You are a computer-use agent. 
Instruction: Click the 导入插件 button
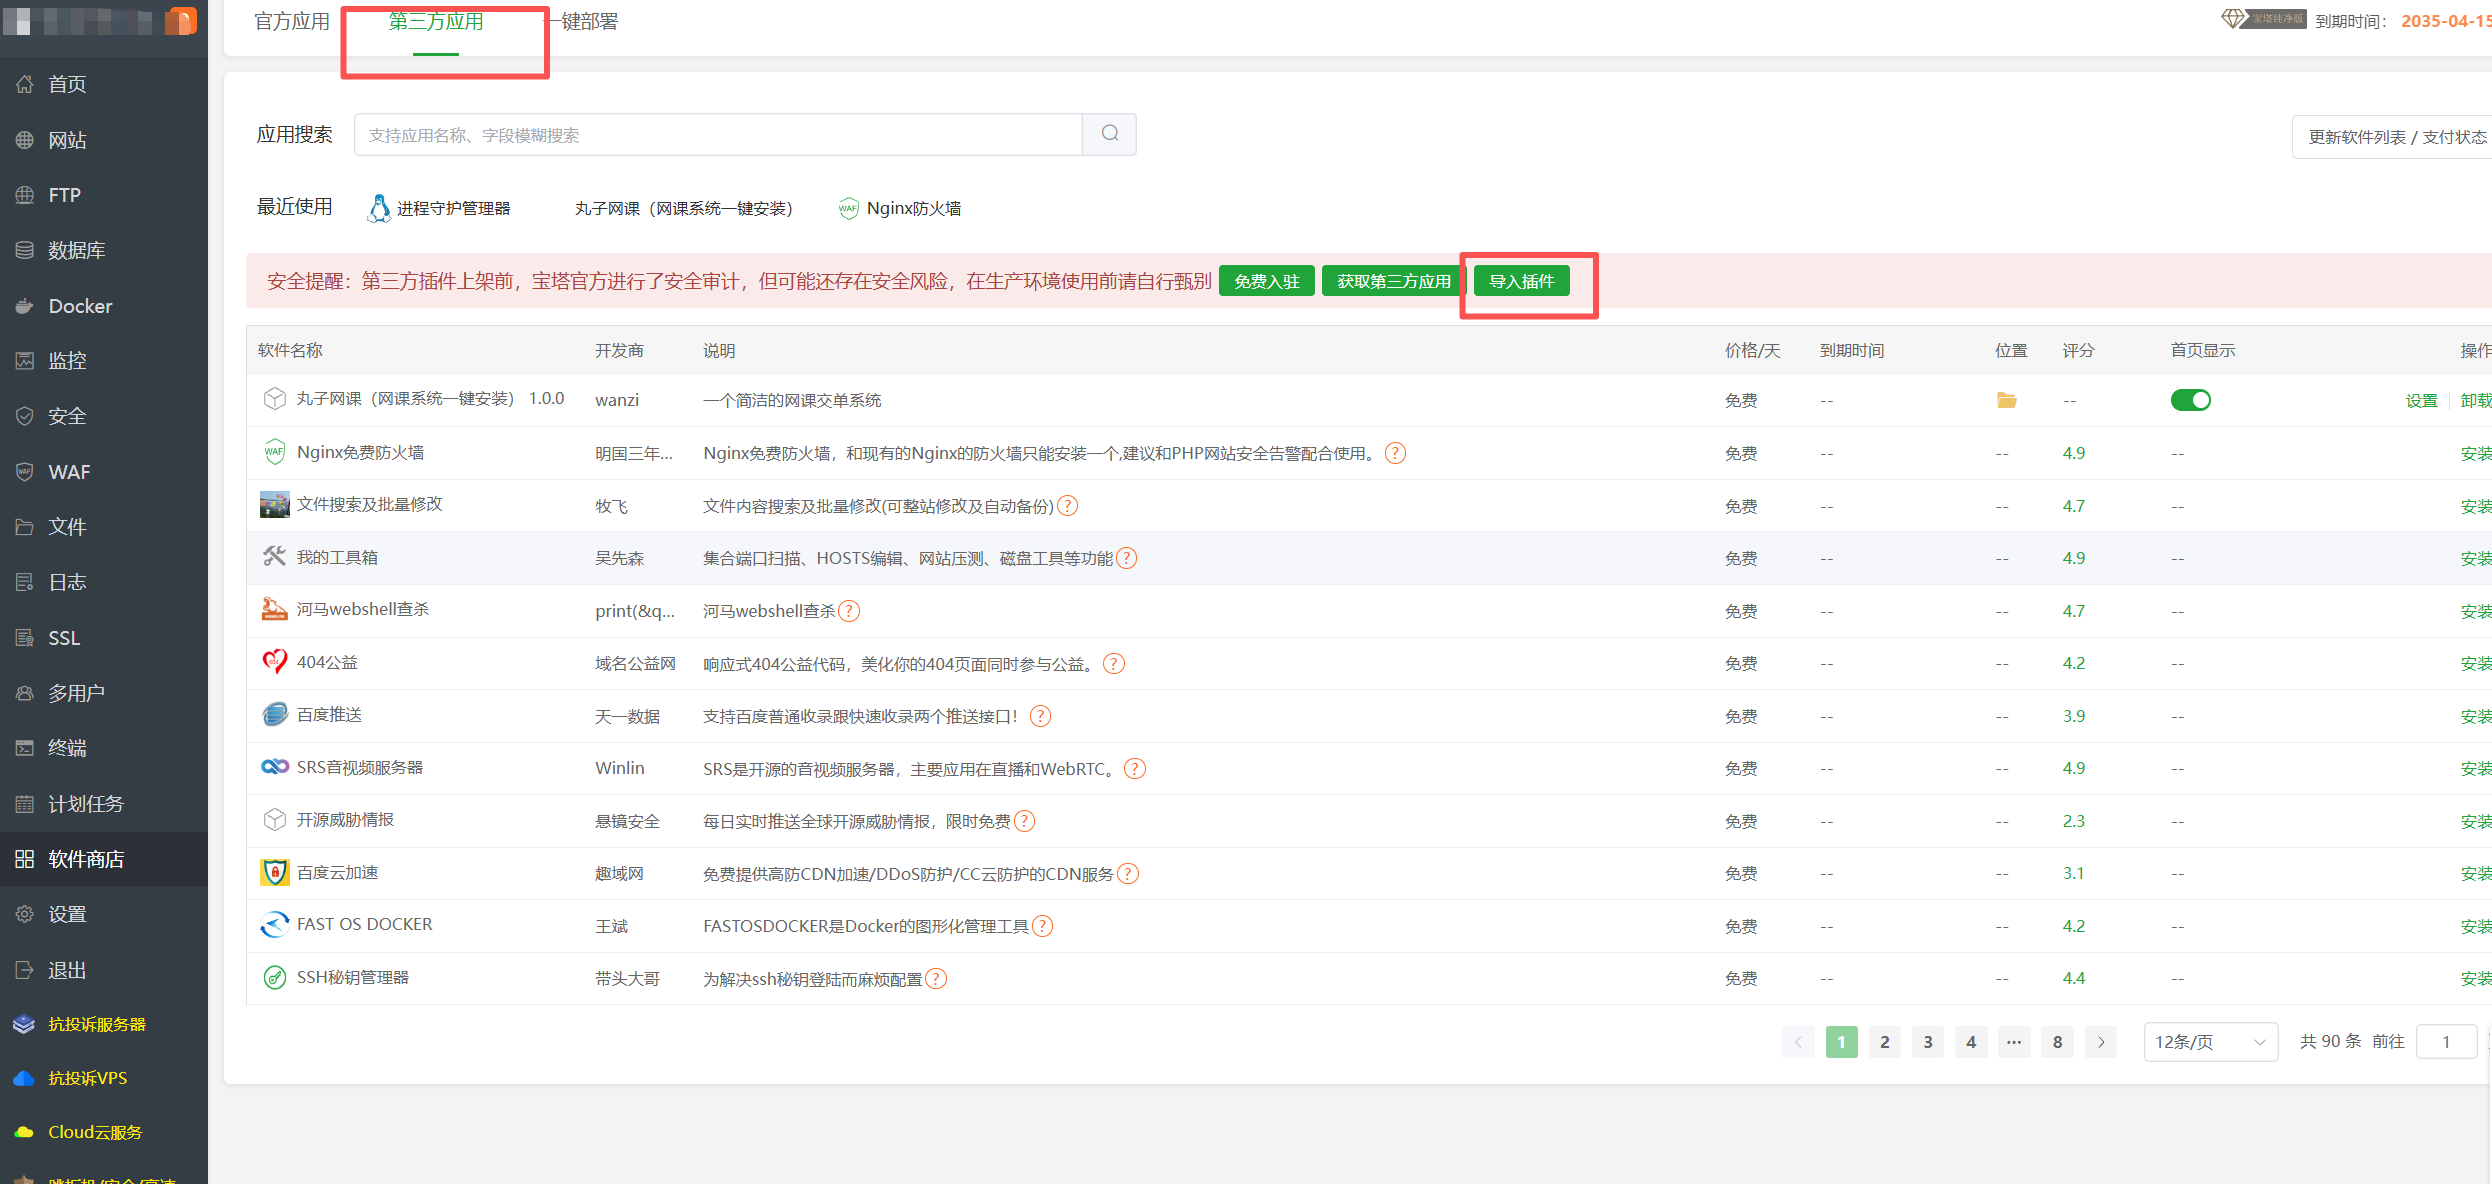pos(1522,281)
